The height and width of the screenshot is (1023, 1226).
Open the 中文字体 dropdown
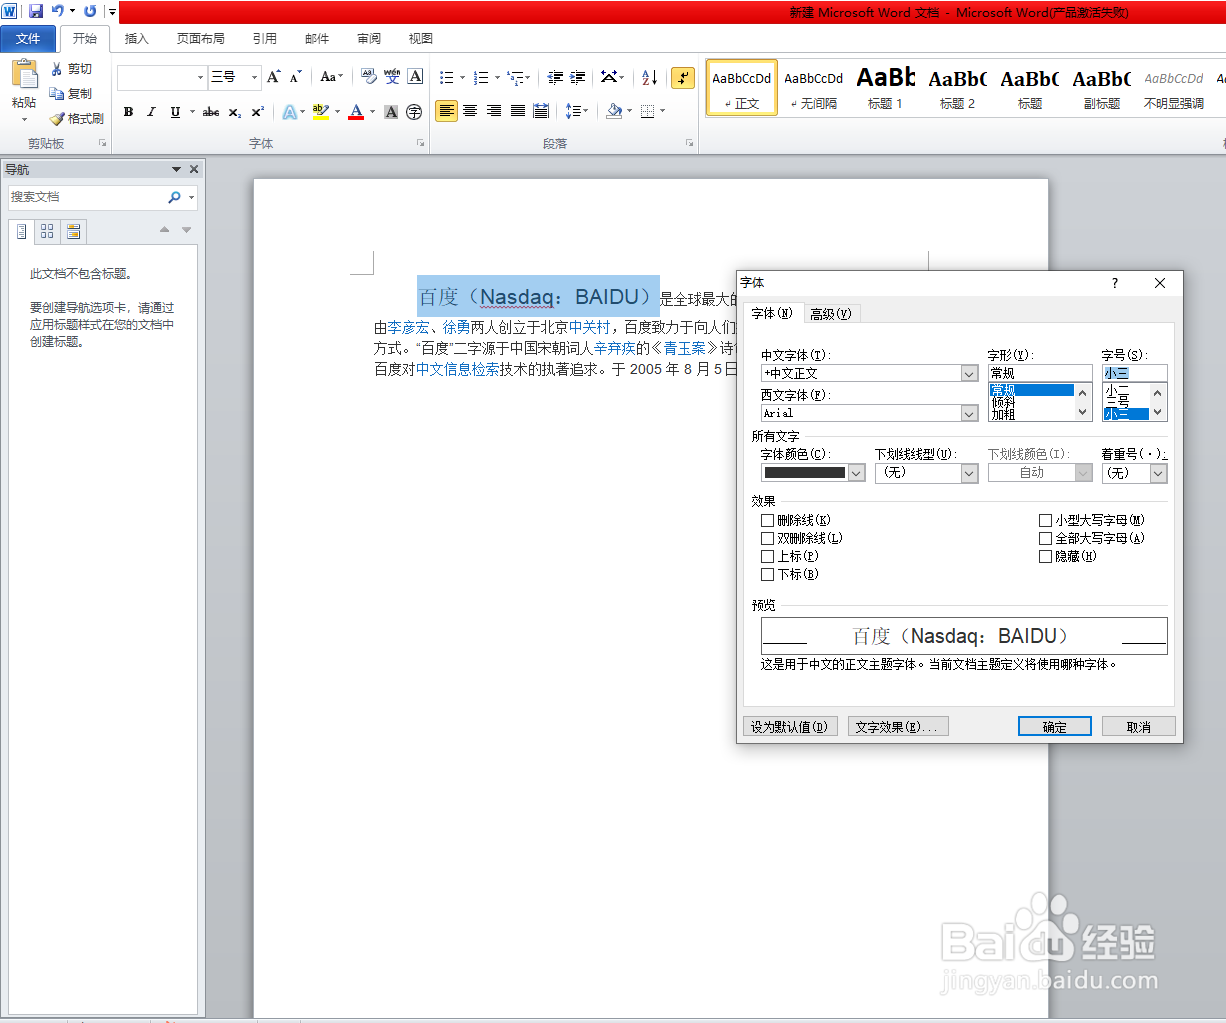pyautogui.click(x=969, y=373)
